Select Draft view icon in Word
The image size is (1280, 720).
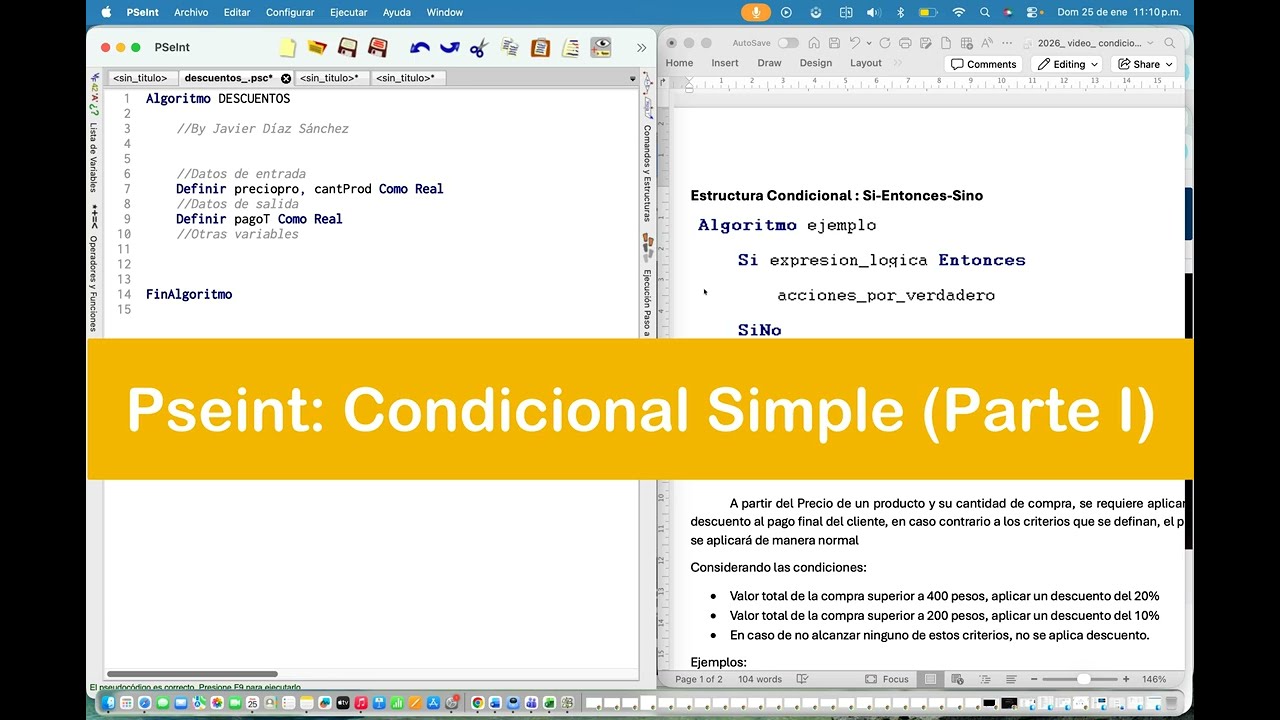click(x=1011, y=679)
